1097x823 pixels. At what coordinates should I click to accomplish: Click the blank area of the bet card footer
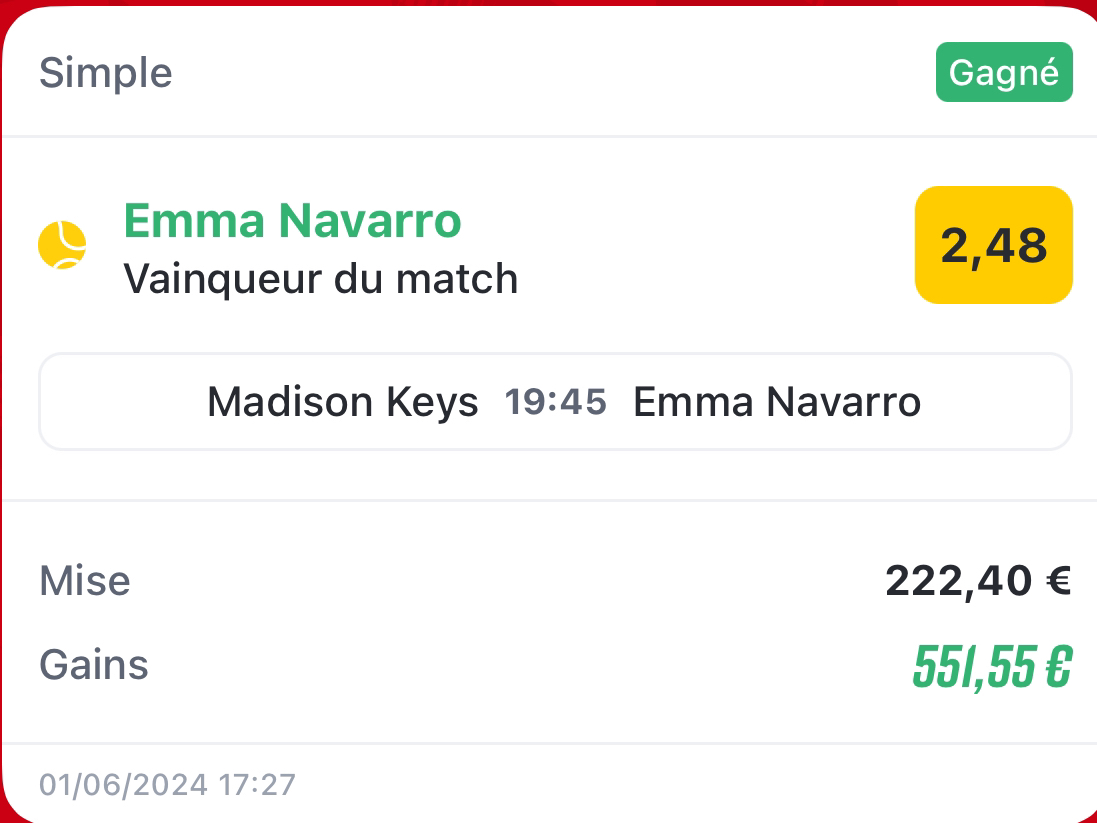click(x=693, y=784)
